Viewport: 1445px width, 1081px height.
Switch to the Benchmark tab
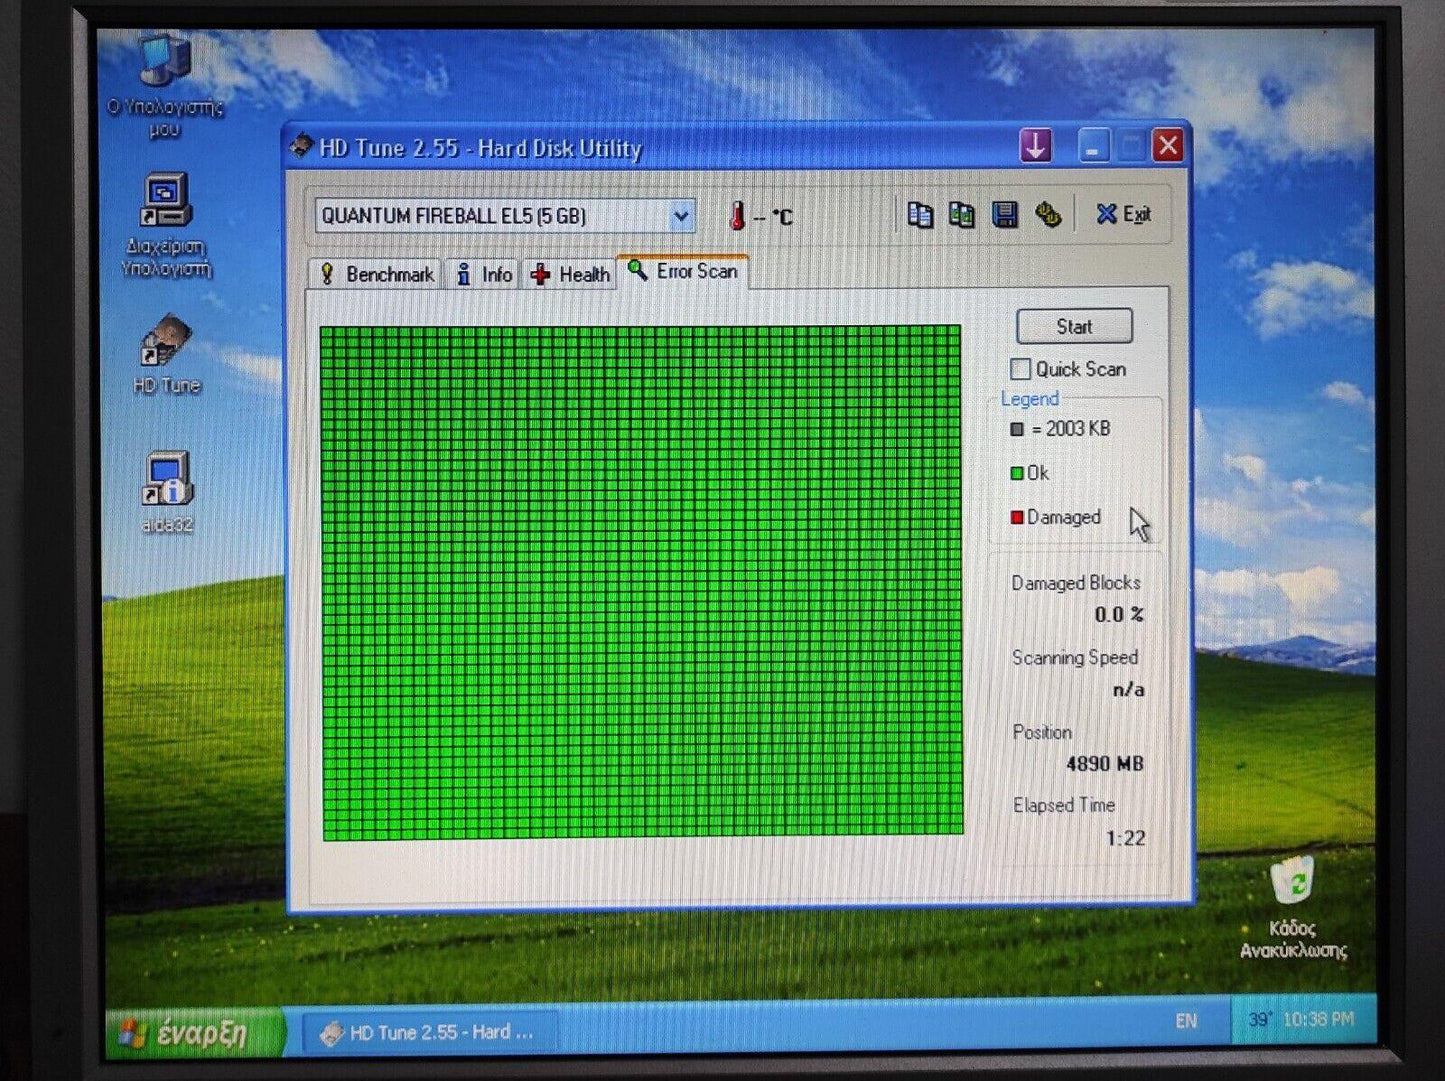pyautogui.click(x=376, y=275)
